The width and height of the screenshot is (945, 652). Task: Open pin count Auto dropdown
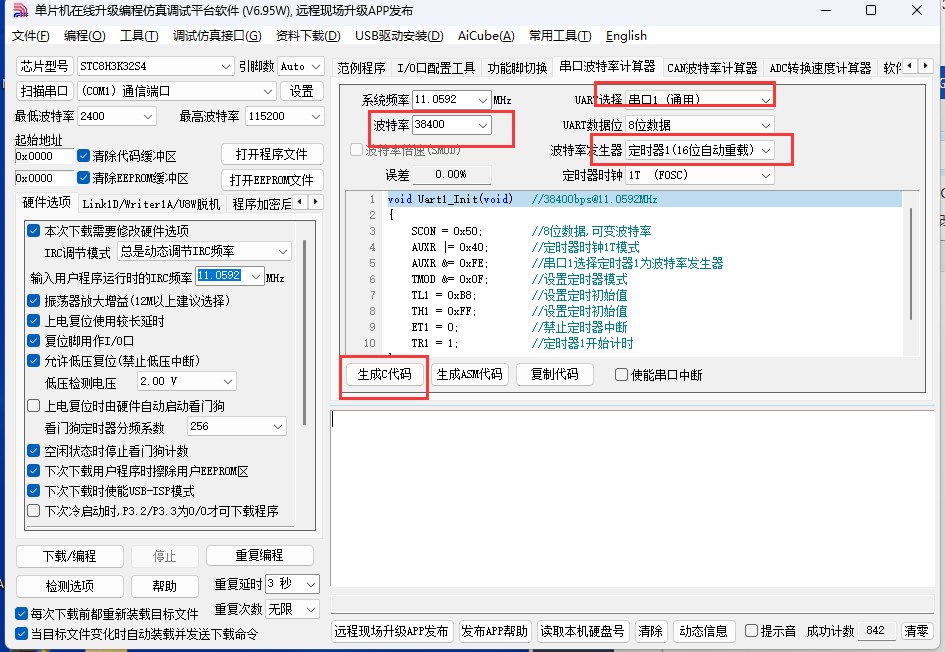point(301,66)
